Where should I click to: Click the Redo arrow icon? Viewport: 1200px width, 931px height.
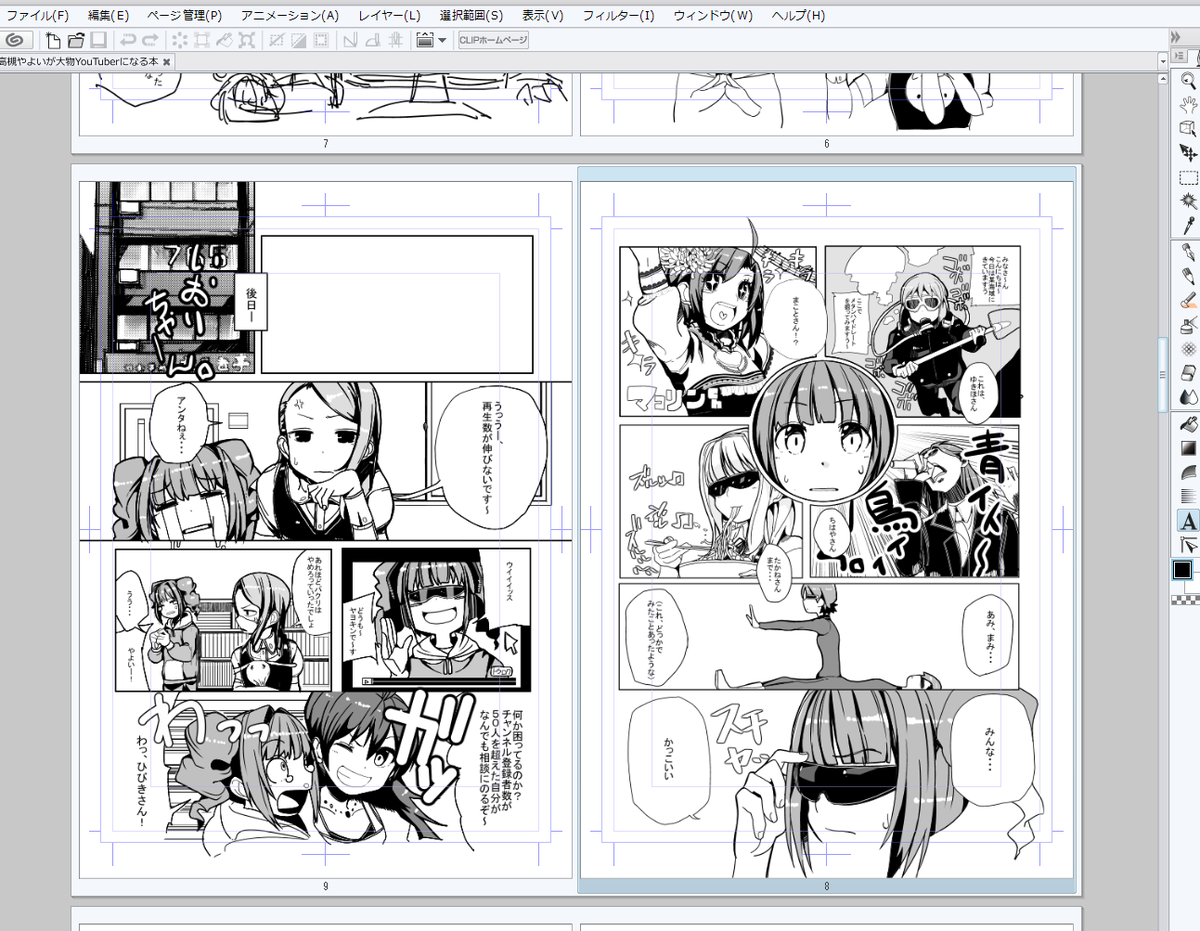[150, 40]
